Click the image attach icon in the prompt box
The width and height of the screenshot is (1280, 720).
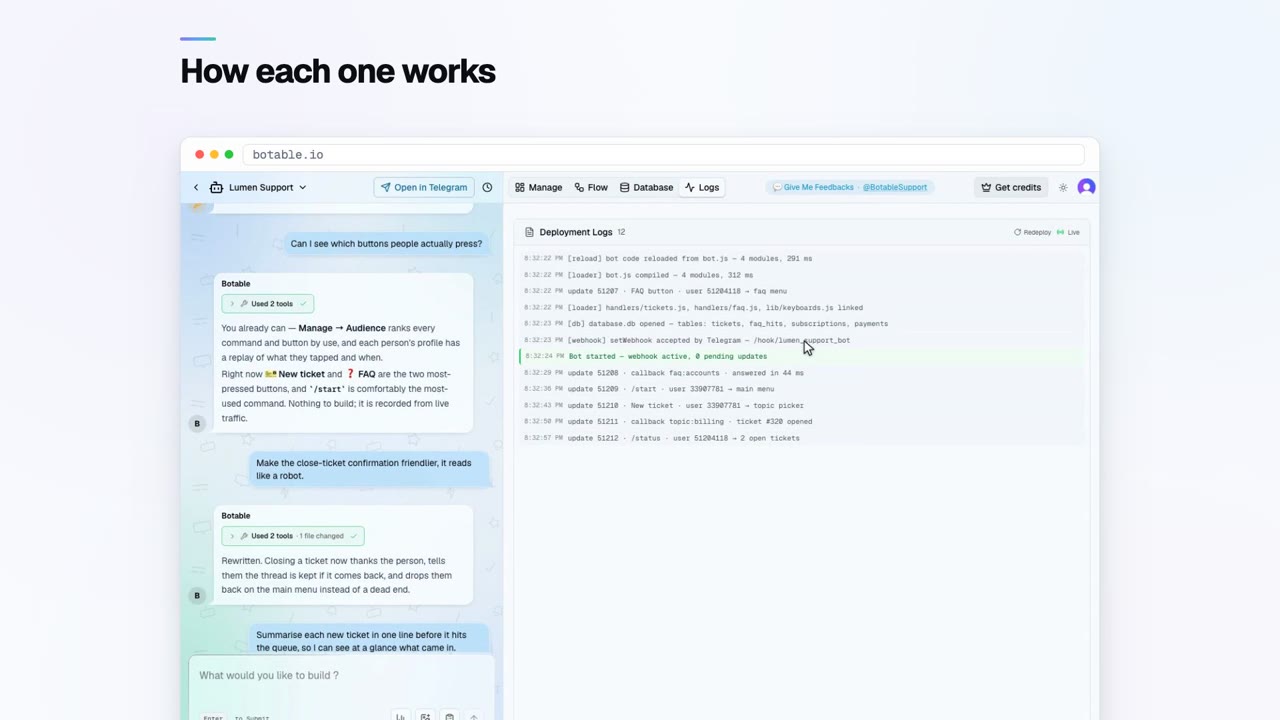(425, 716)
